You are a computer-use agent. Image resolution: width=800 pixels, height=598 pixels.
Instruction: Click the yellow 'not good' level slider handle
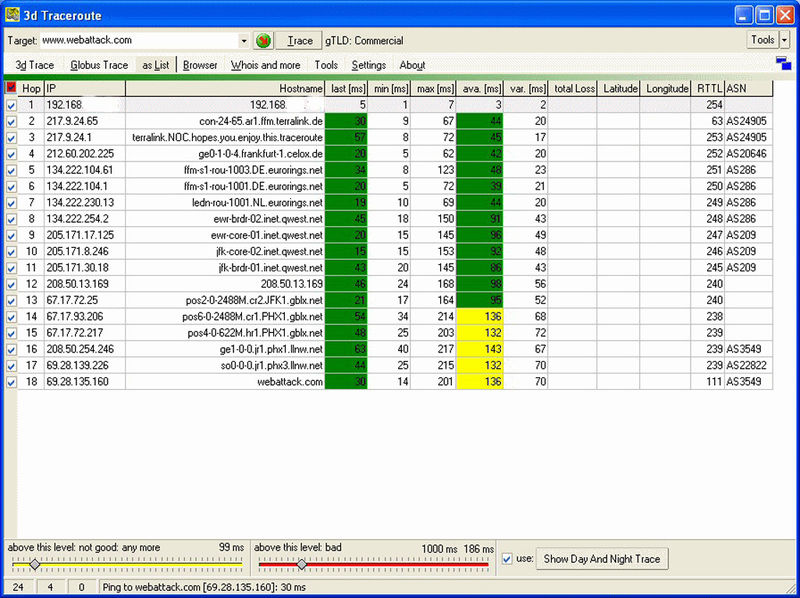pos(35,564)
